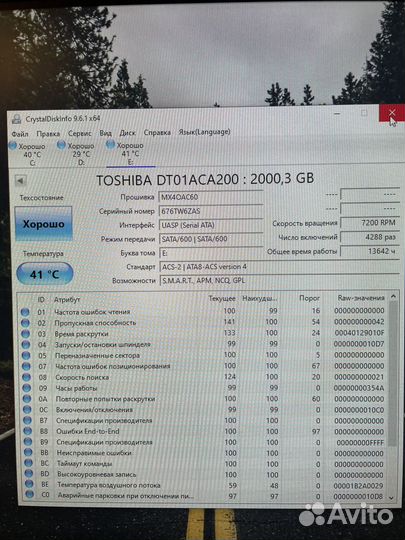Image resolution: width=405 pixels, height=540 pixels.
Task: Click the 13642 ч total hours field
Action: point(369,251)
